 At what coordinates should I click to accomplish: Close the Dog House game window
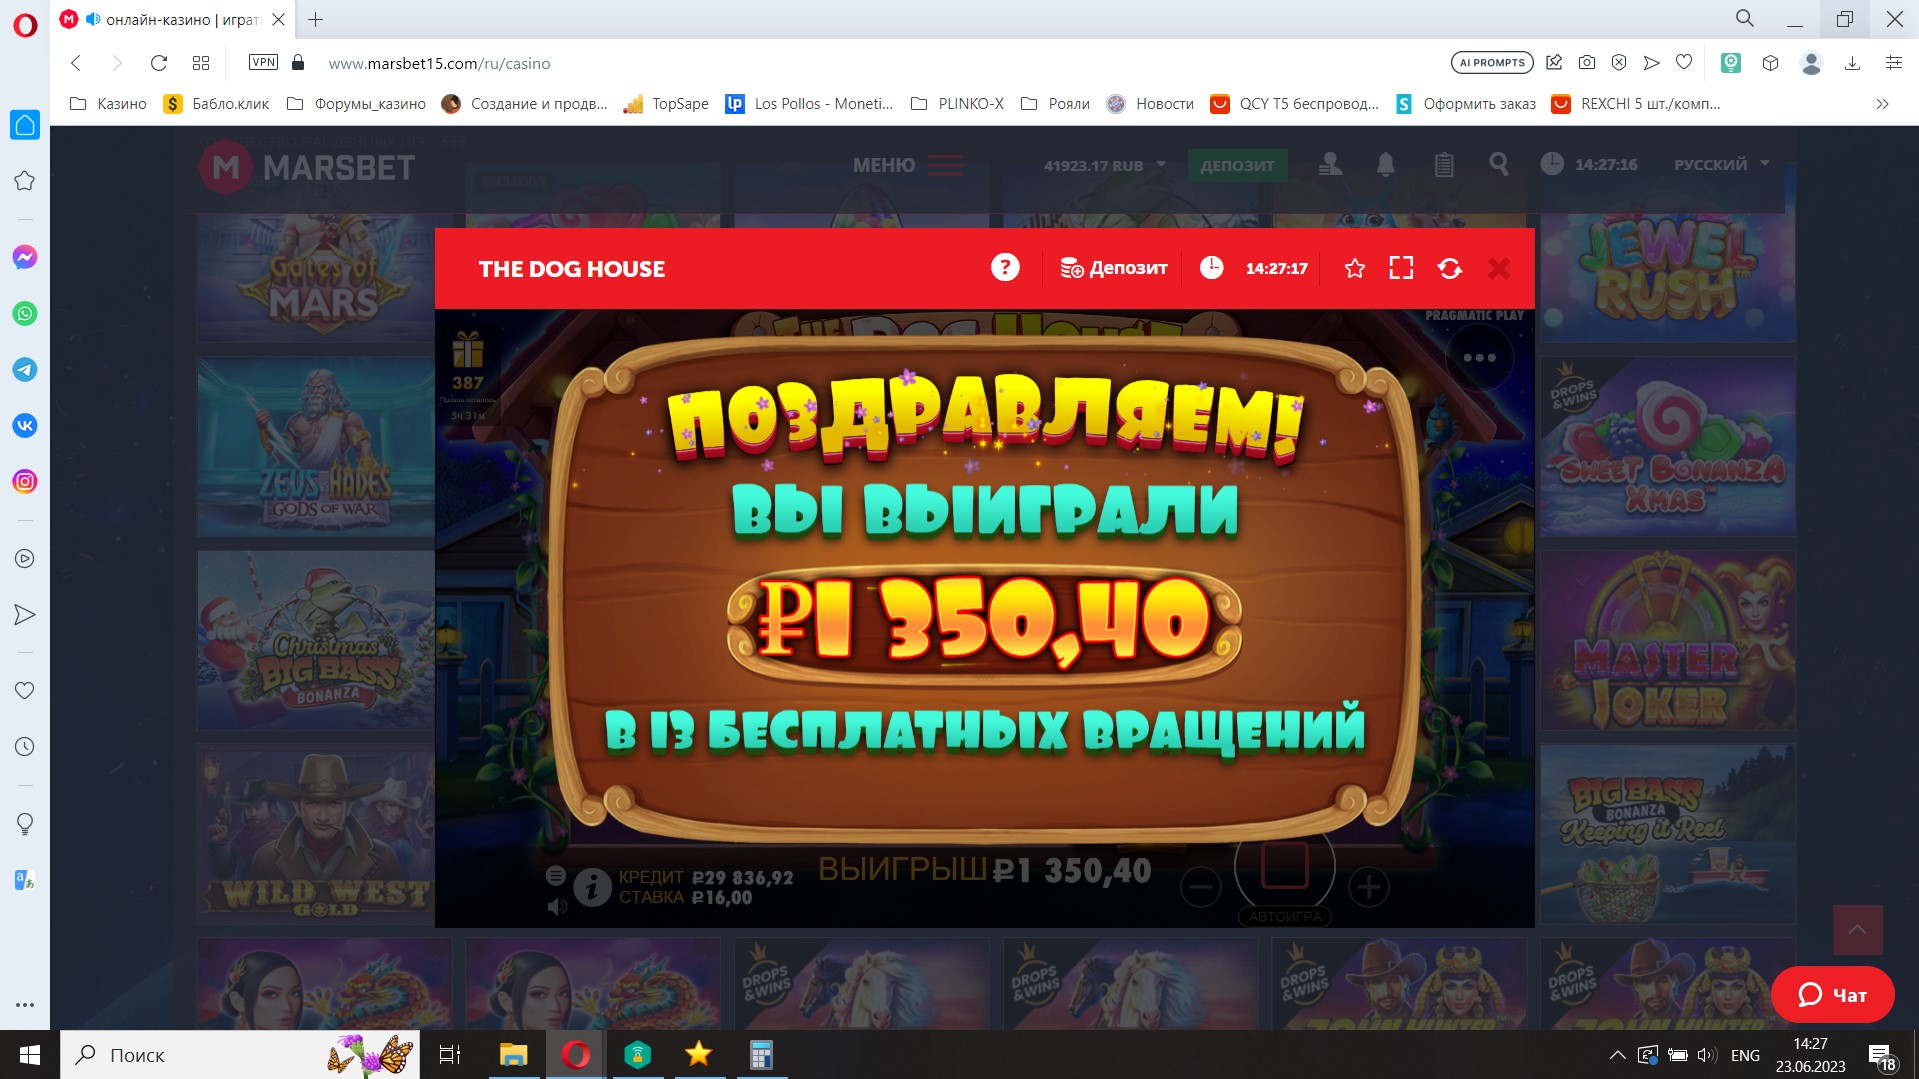1499,268
